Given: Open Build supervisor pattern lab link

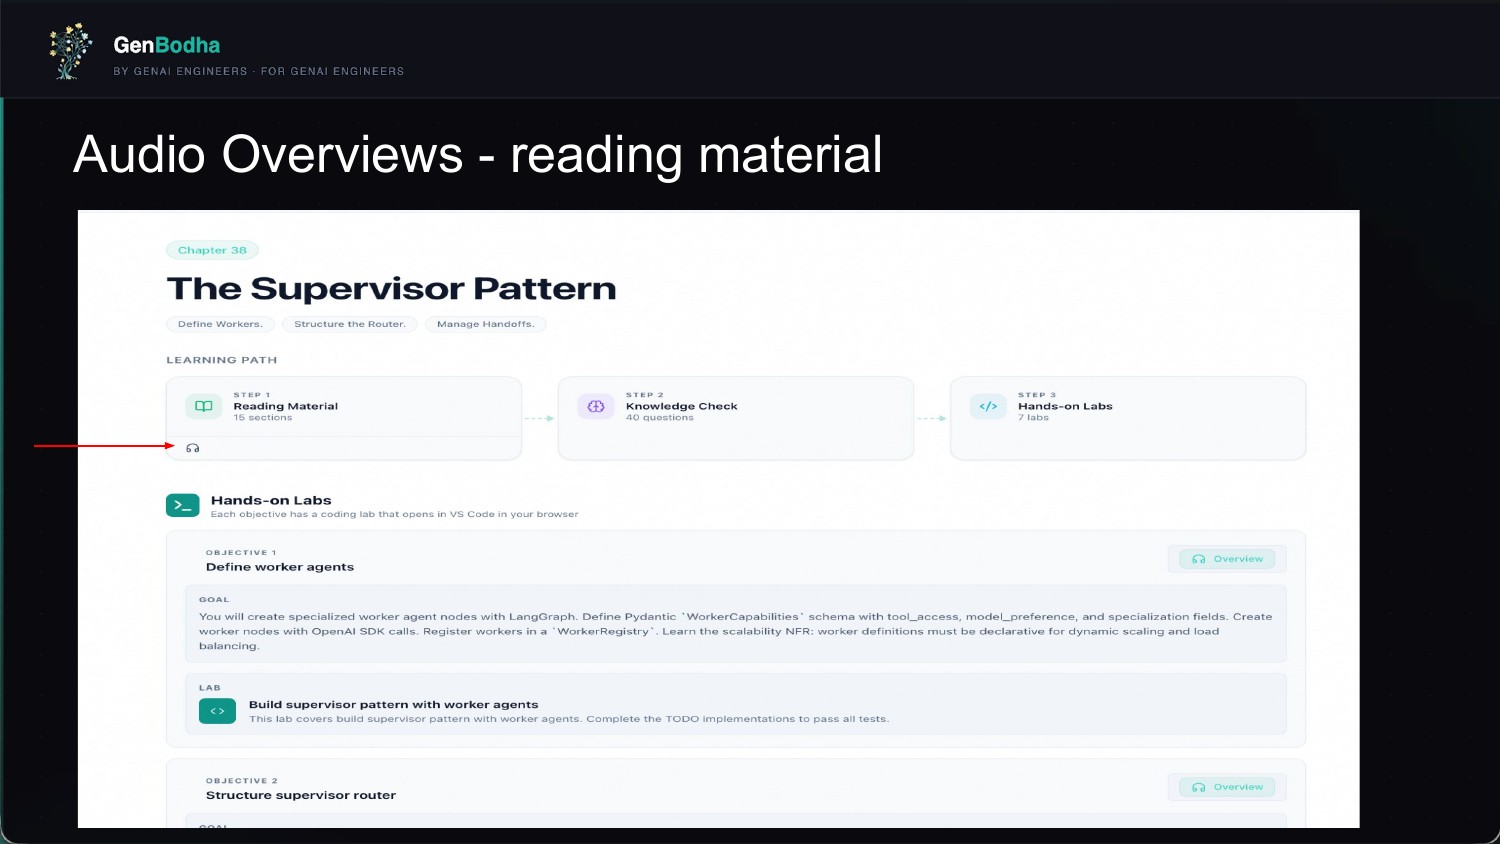Looking at the screenshot, I should tap(393, 705).
